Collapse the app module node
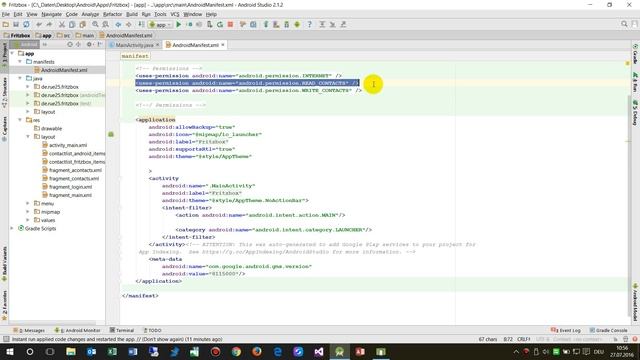 click(x=12, y=53)
